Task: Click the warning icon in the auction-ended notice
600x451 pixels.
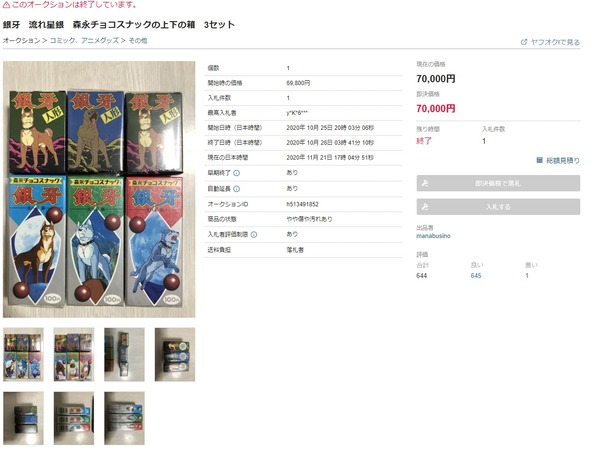Action: [6, 5]
